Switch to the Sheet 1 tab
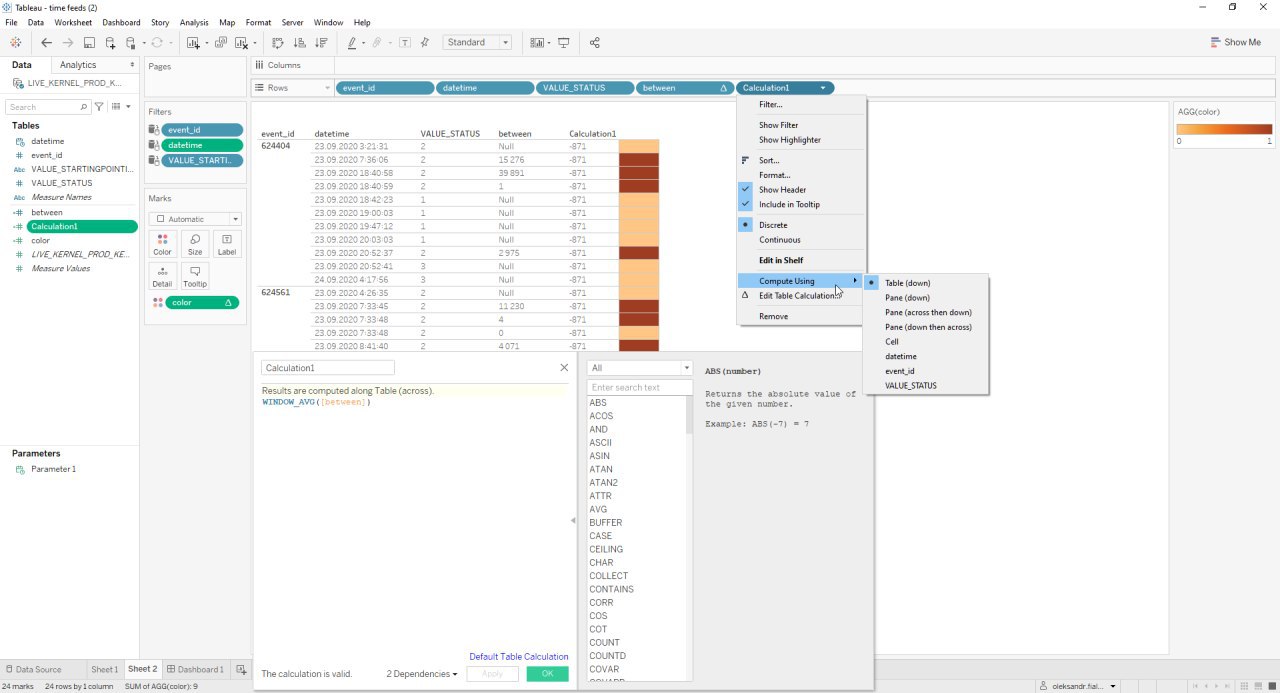Screen dimensions: 1280x693 pyautogui.click(x=104, y=669)
